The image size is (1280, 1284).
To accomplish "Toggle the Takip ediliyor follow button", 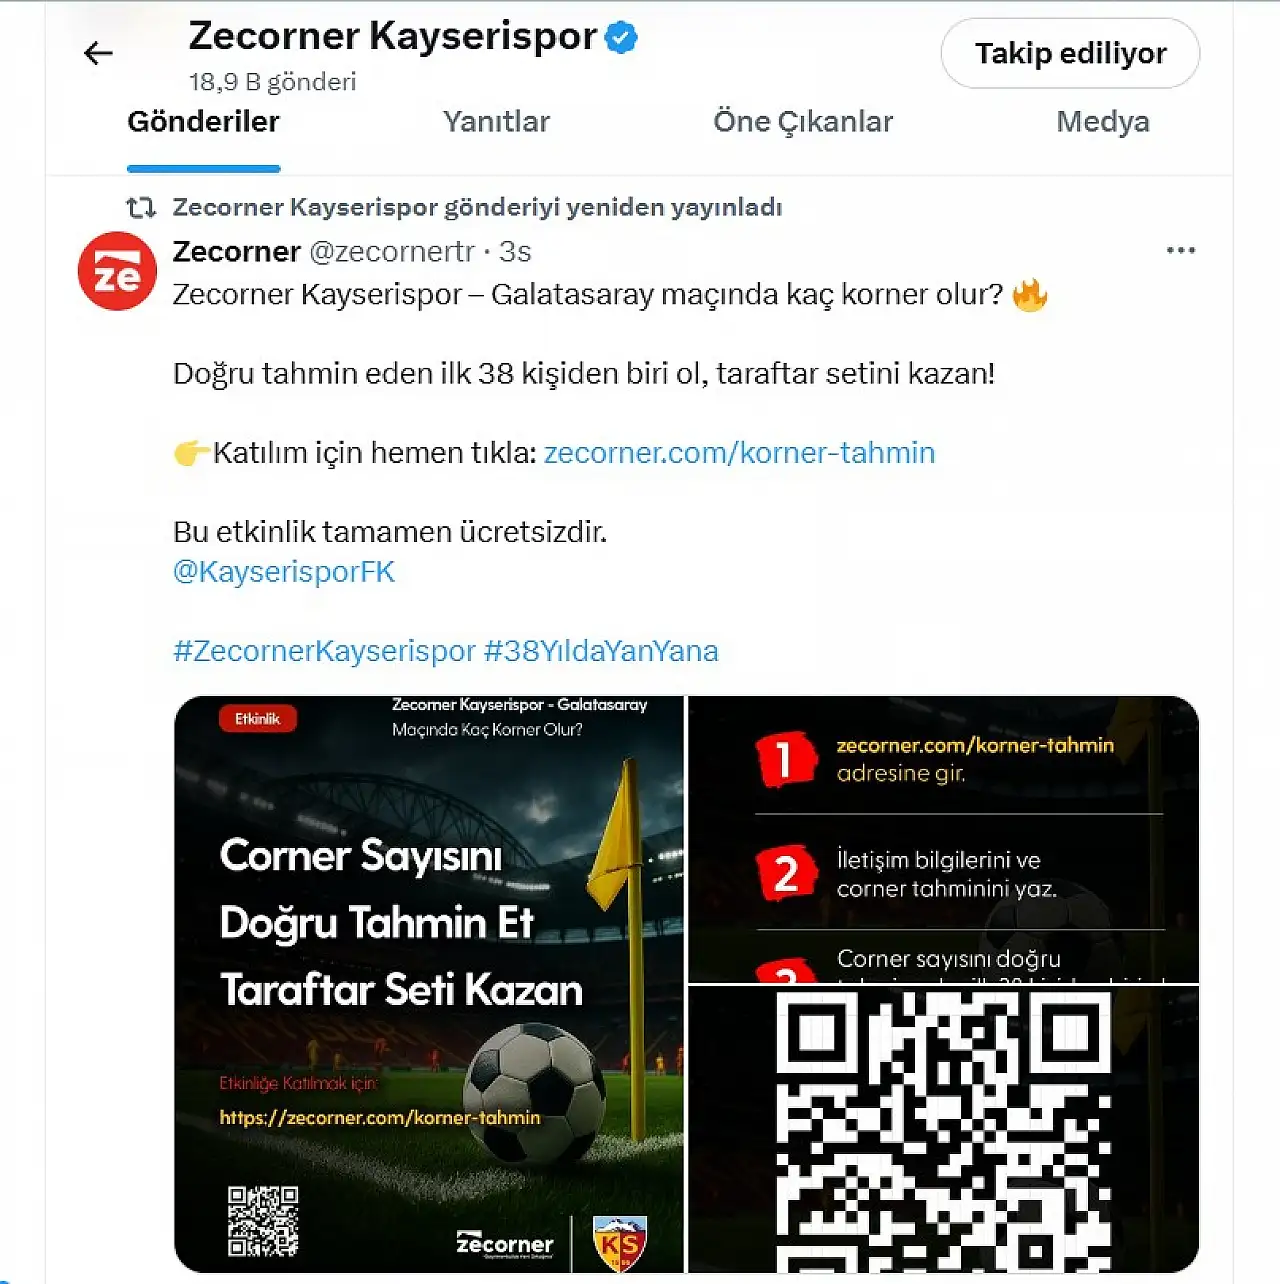I will tap(1070, 53).
